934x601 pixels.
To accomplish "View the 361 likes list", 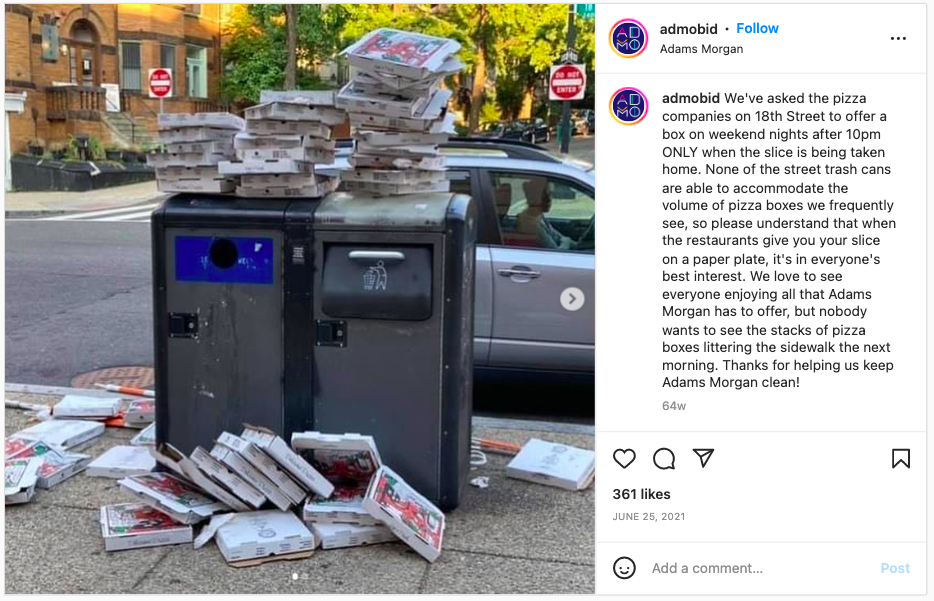I will tap(642, 494).
